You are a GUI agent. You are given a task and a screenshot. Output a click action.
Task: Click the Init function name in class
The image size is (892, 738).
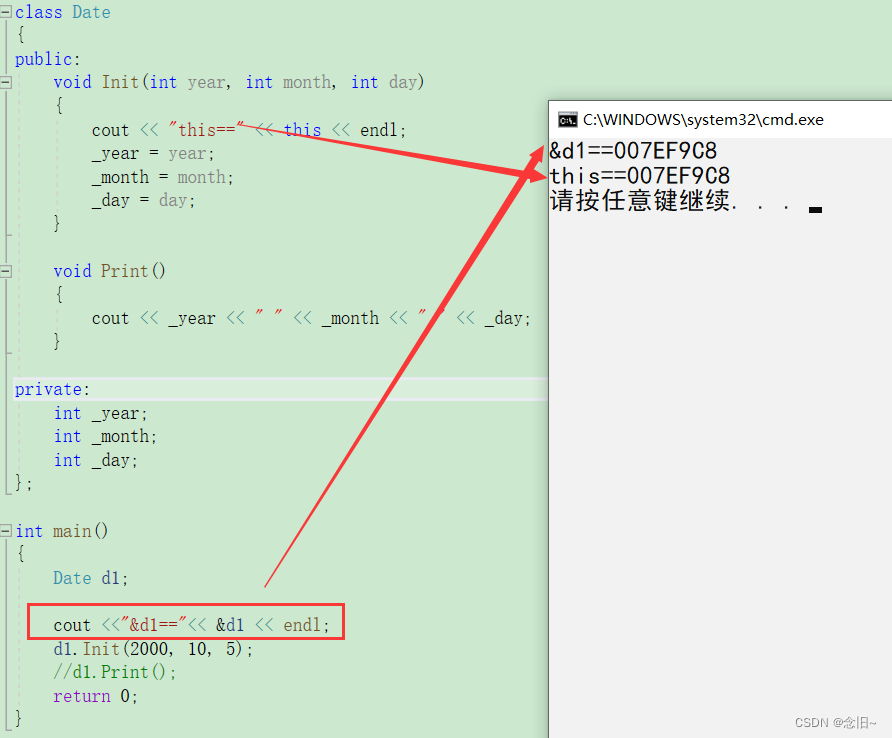click(x=120, y=83)
